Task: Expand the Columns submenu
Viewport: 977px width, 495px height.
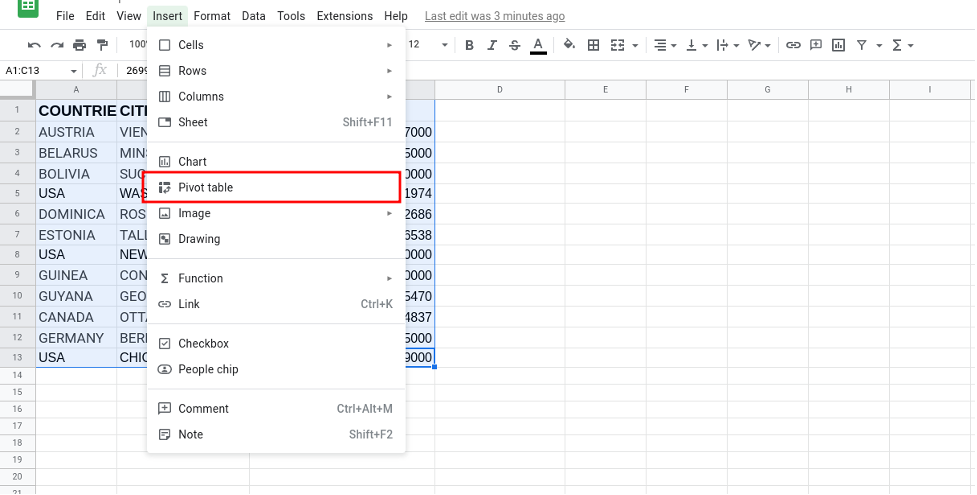Action: pyautogui.click(x=276, y=97)
